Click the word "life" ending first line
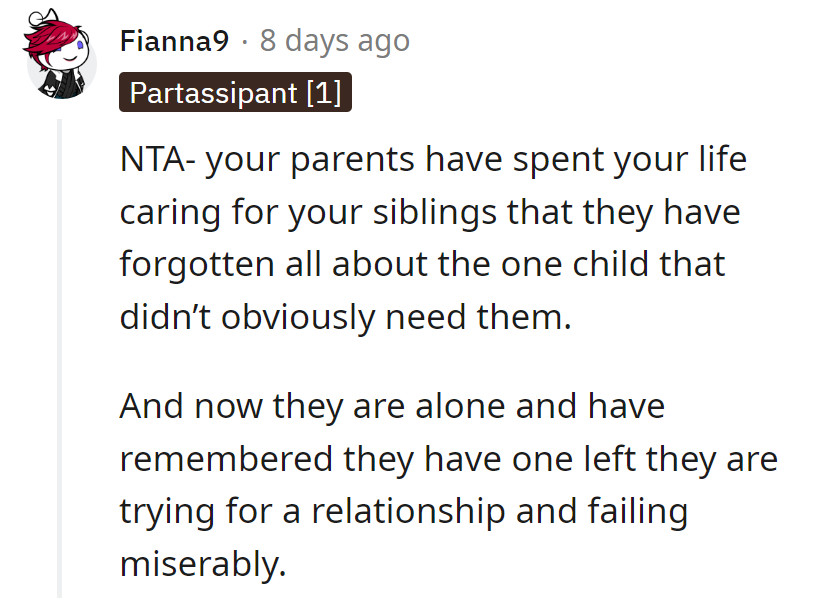 point(723,161)
